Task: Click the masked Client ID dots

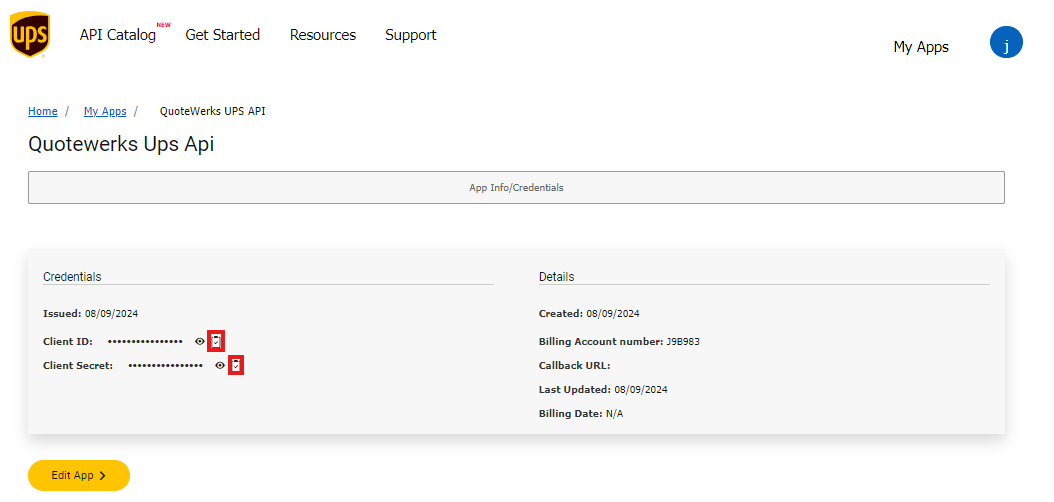Action: 145,341
